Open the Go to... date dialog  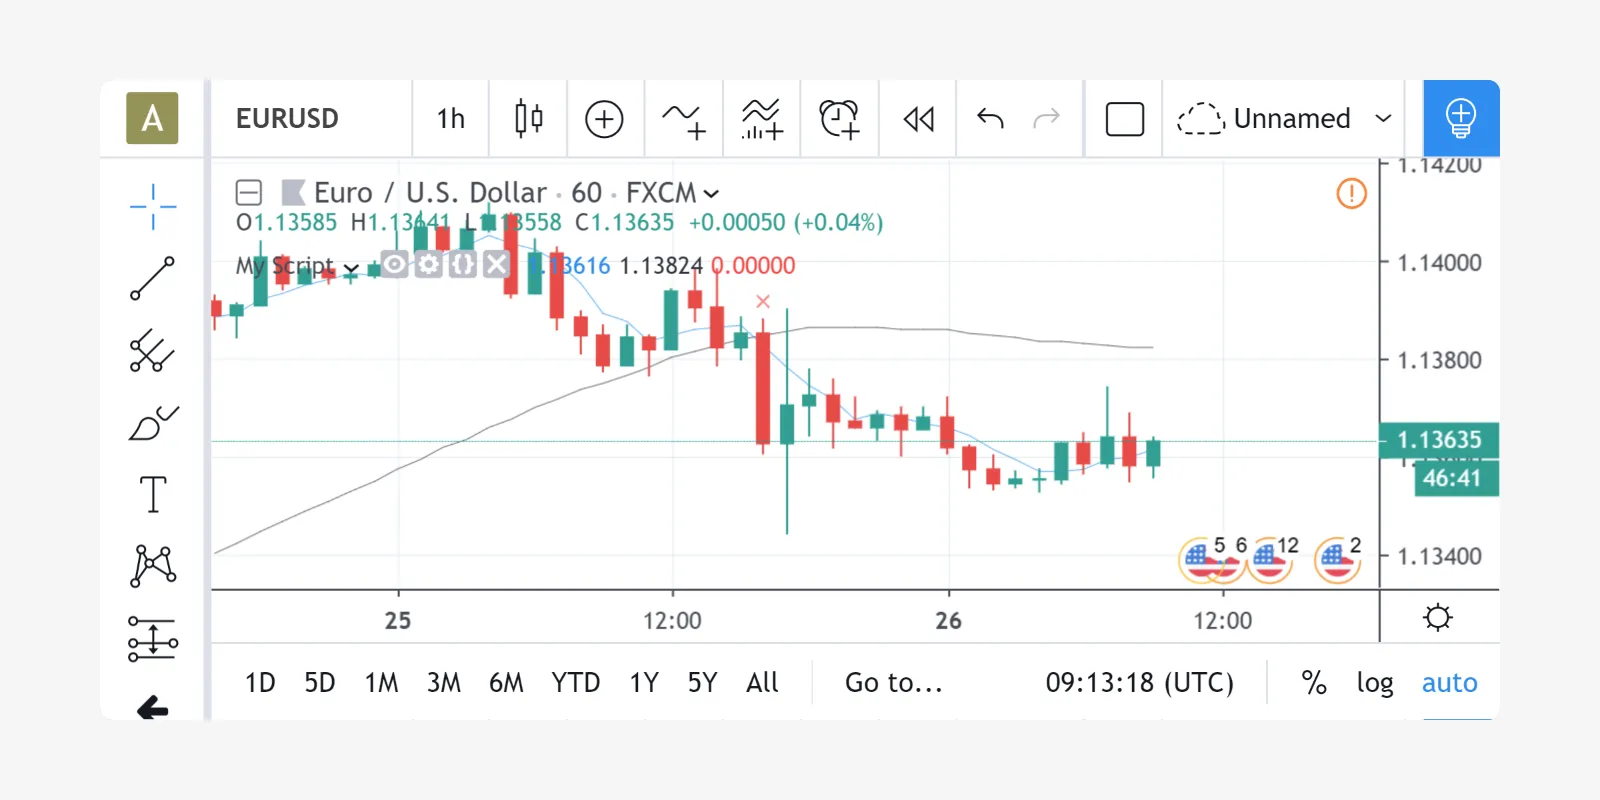[x=894, y=683]
